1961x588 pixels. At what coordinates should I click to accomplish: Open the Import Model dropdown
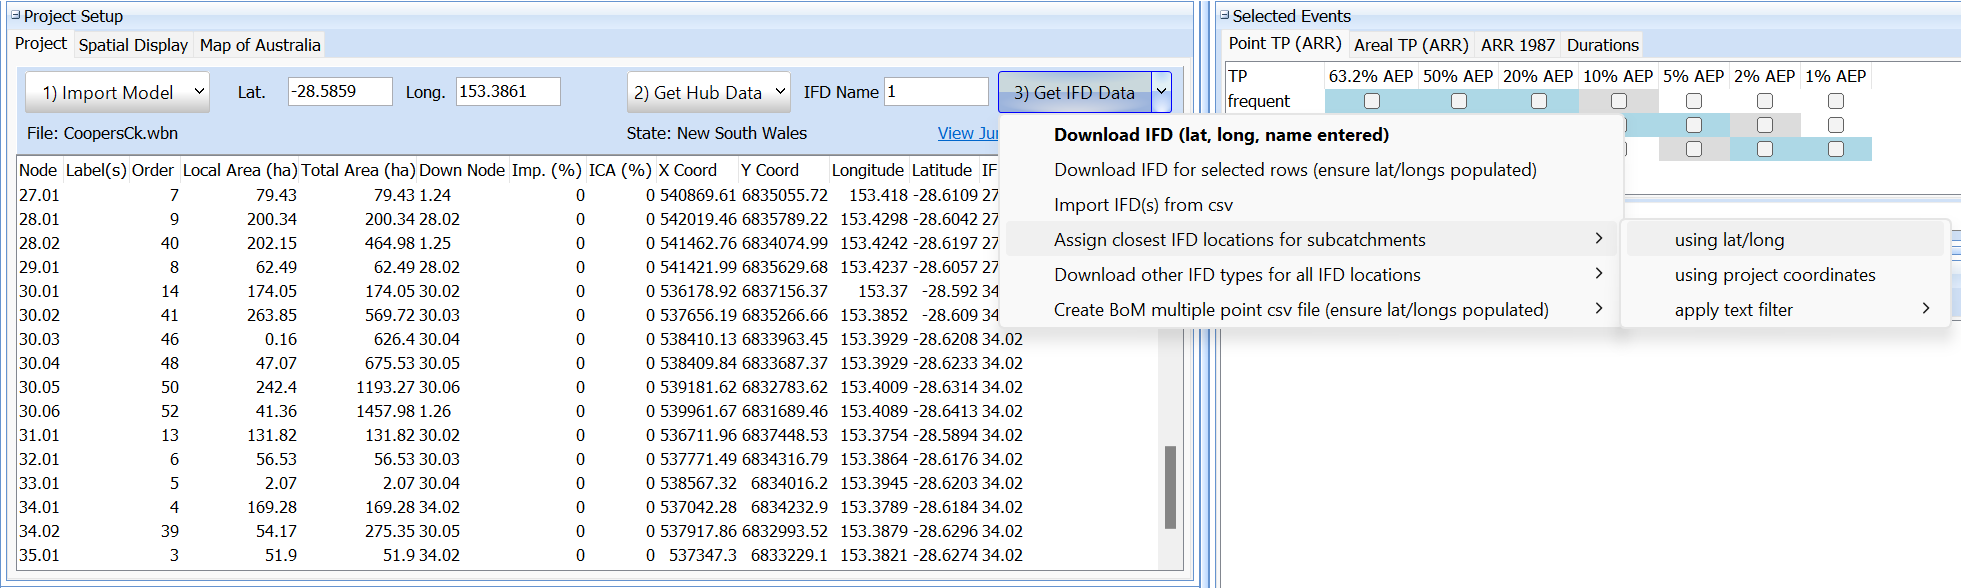[198, 92]
